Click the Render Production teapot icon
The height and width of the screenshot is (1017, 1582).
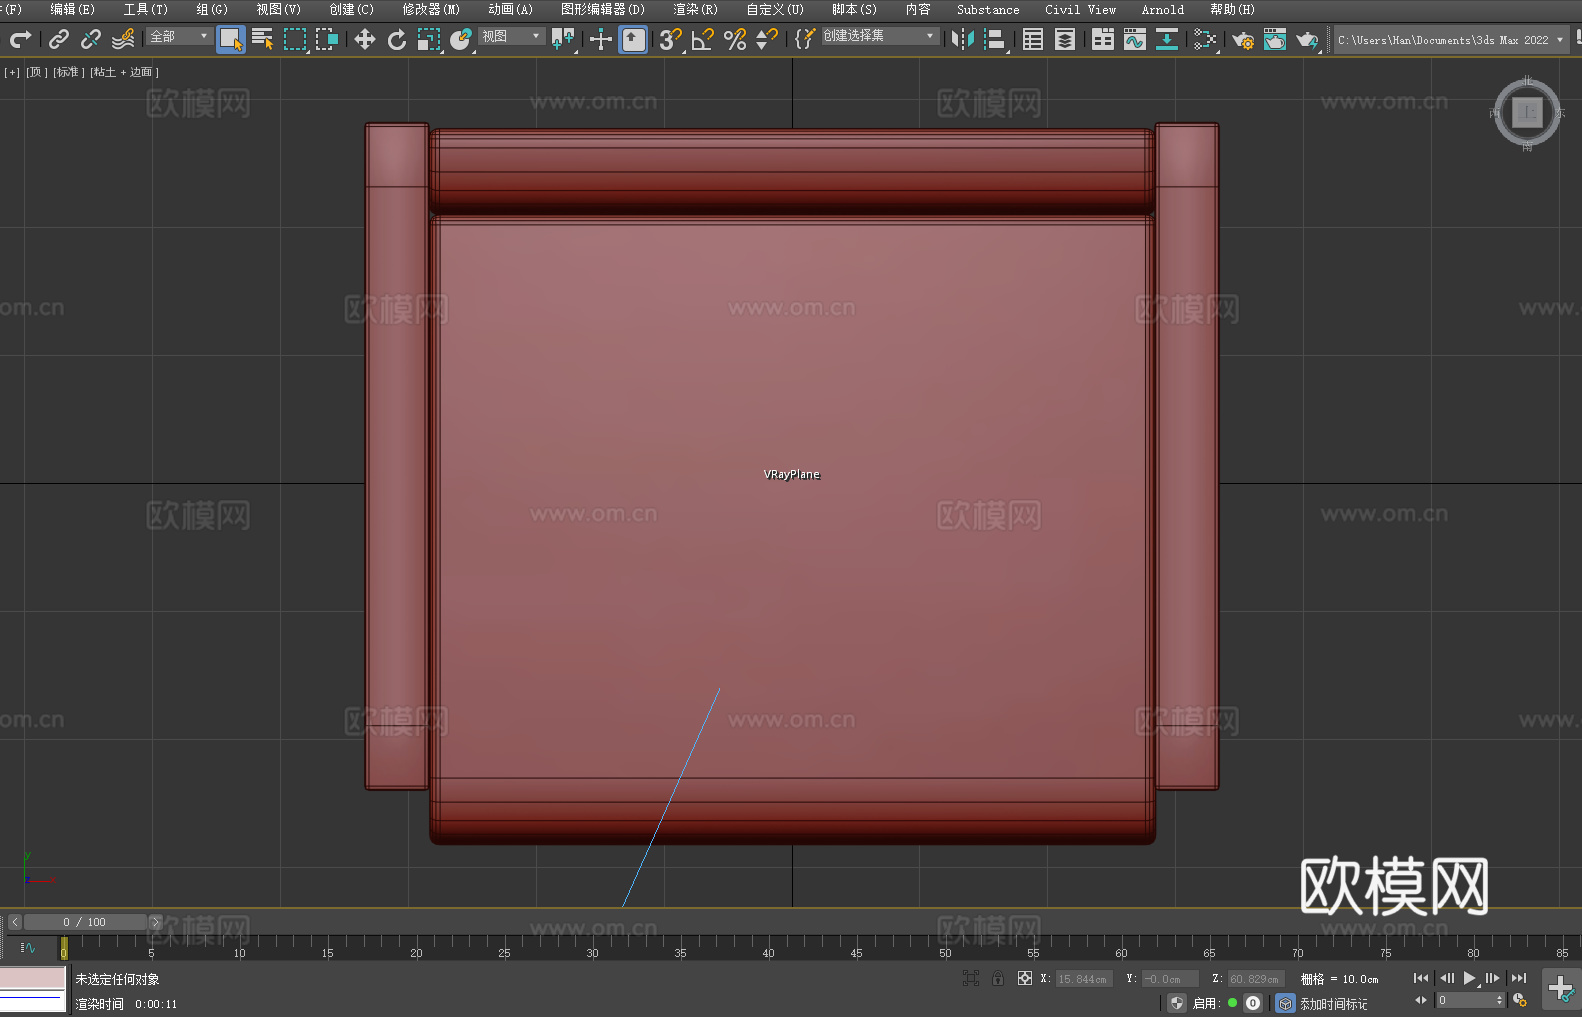tap(1307, 40)
